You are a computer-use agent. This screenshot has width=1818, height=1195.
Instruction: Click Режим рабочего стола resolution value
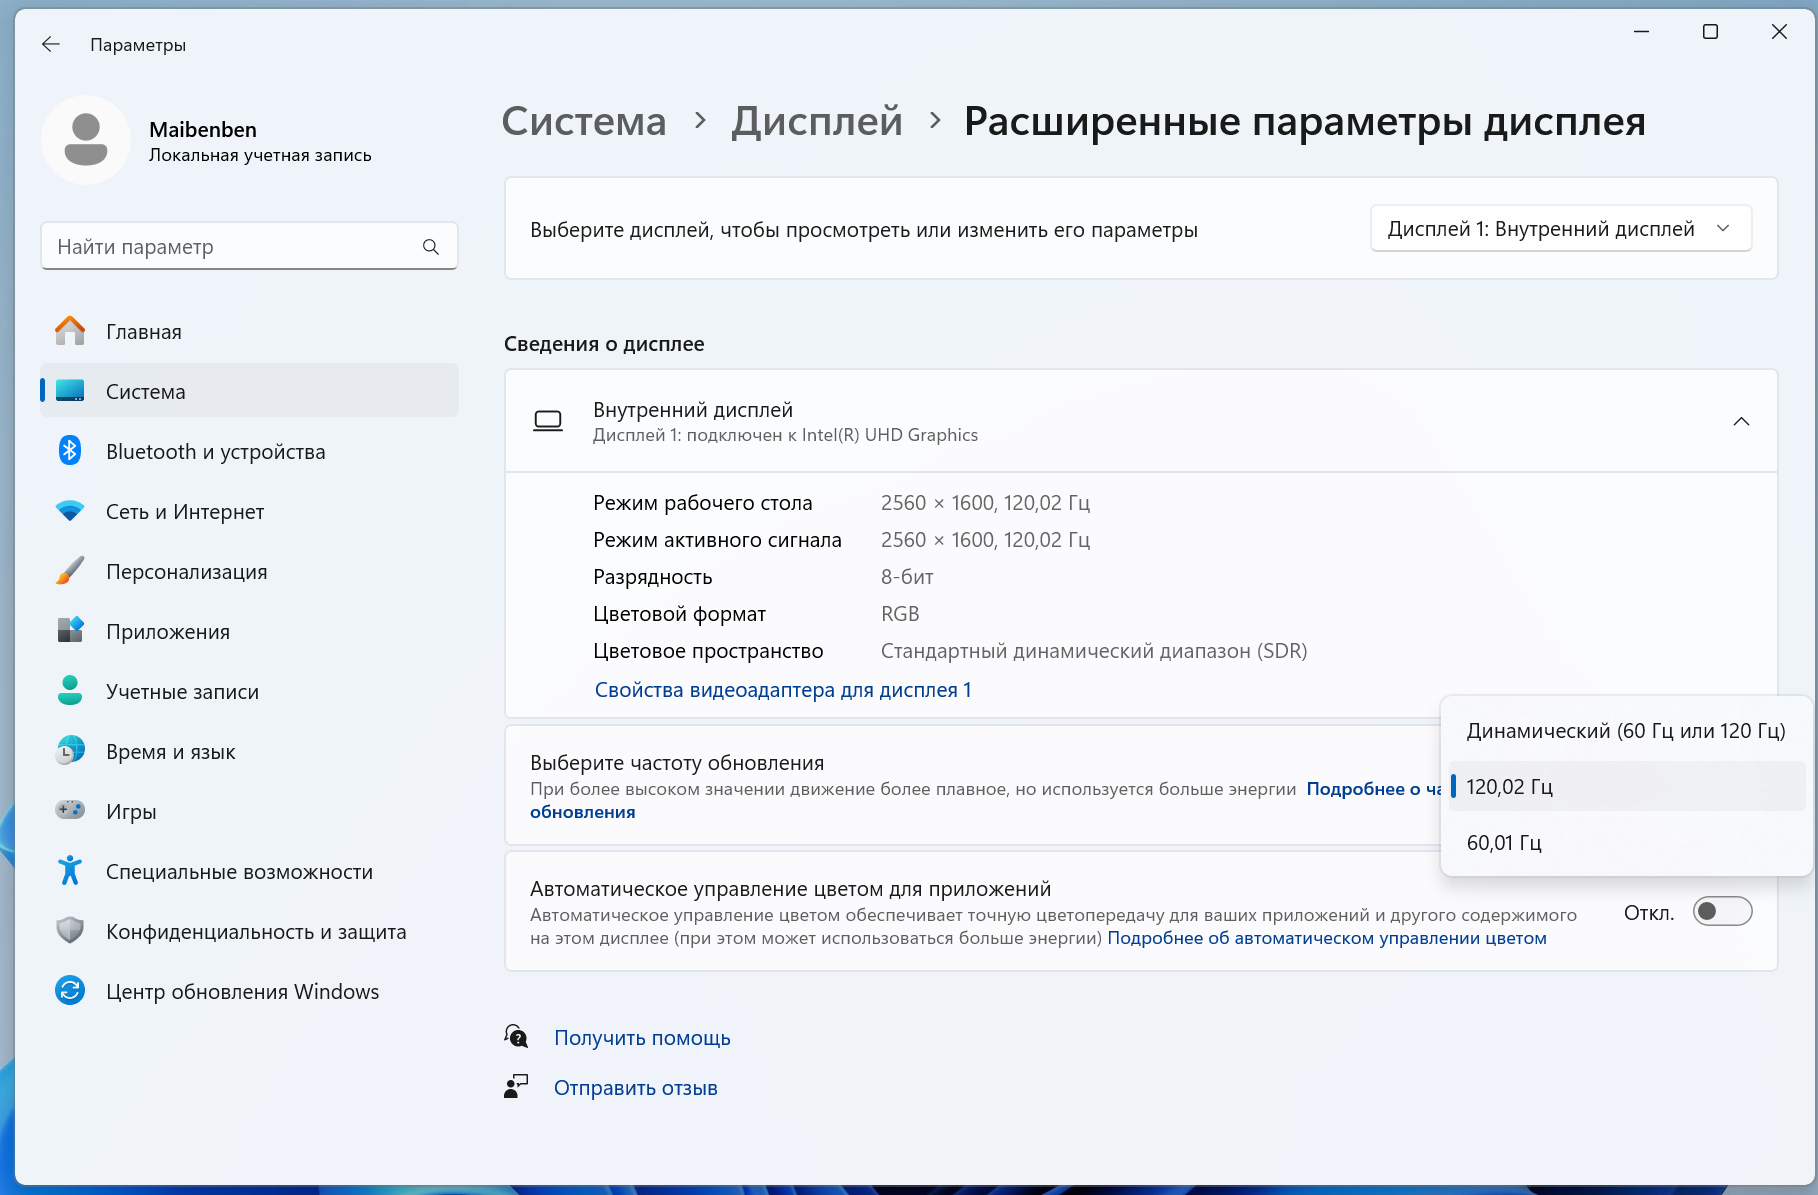985,503
